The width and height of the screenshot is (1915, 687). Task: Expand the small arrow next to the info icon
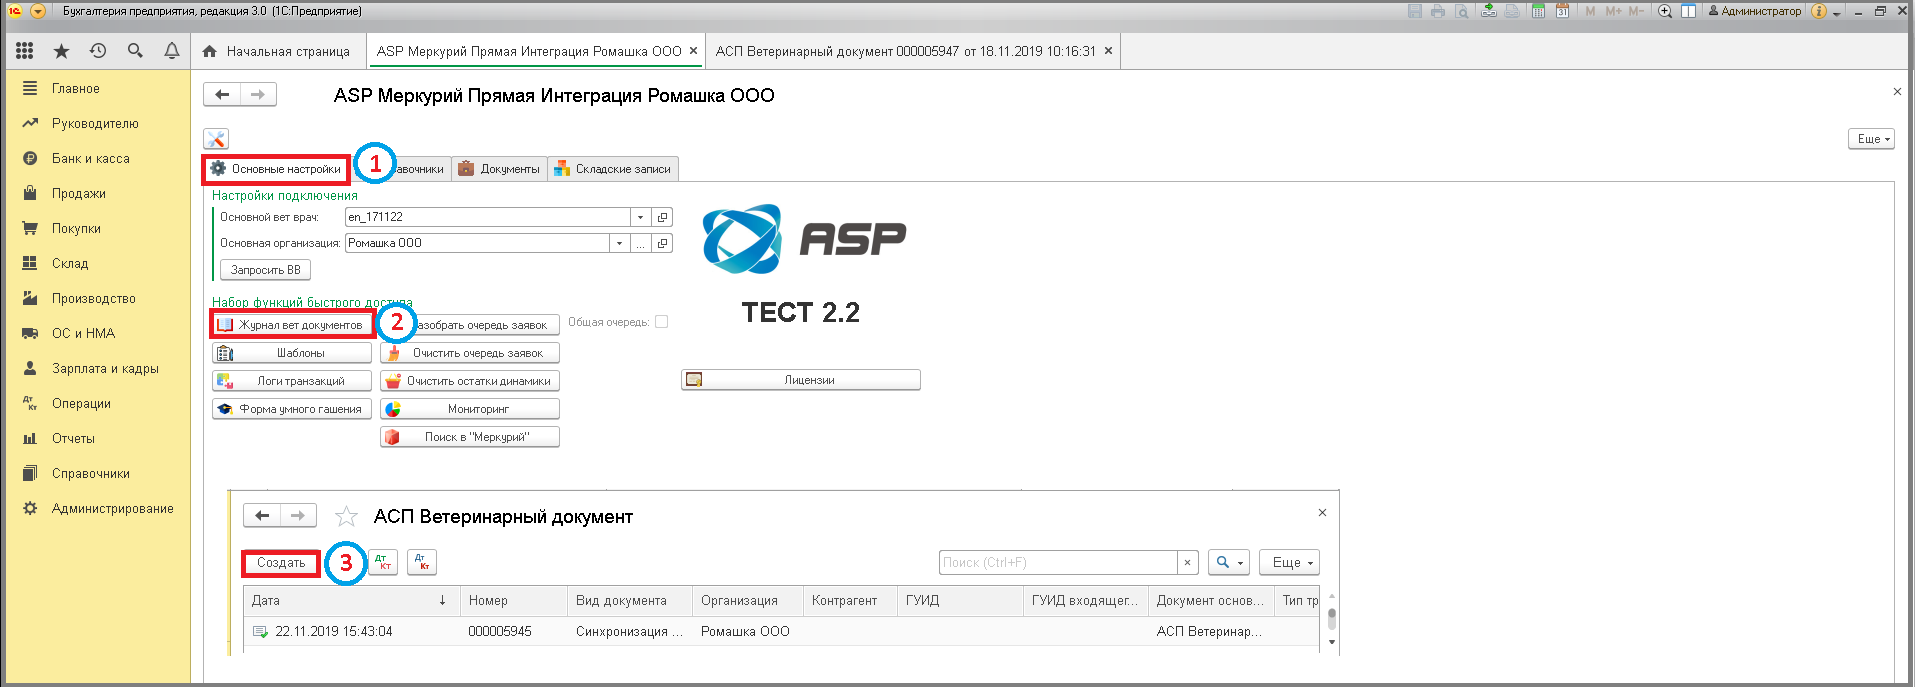tap(1836, 12)
